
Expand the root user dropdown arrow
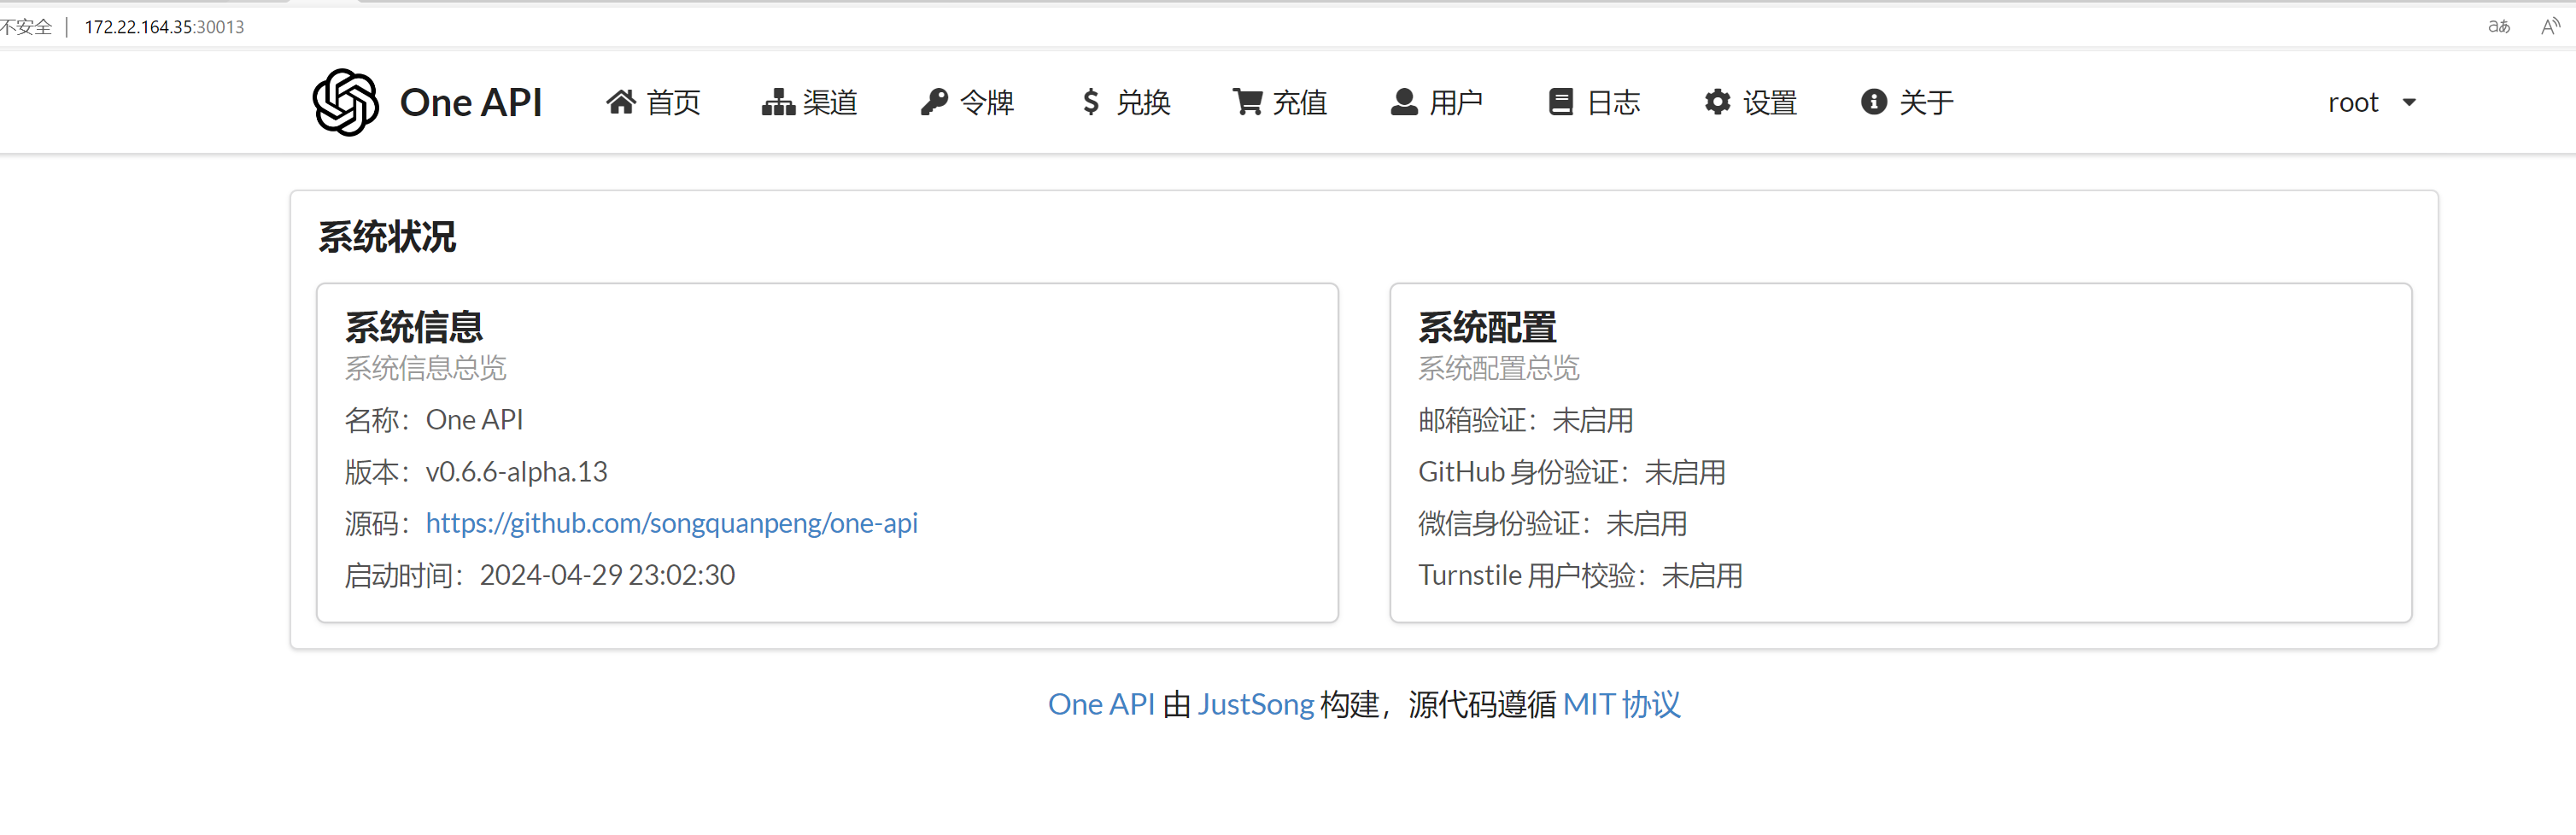click(2409, 103)
